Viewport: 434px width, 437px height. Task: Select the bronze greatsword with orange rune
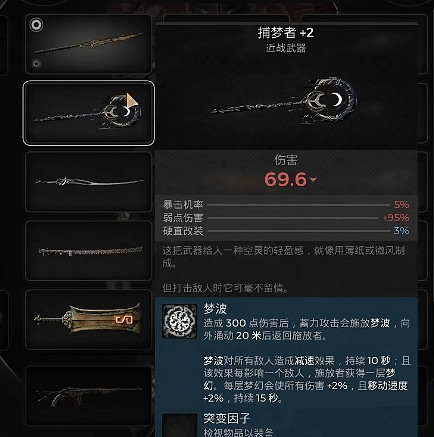[x=88, y=319]
